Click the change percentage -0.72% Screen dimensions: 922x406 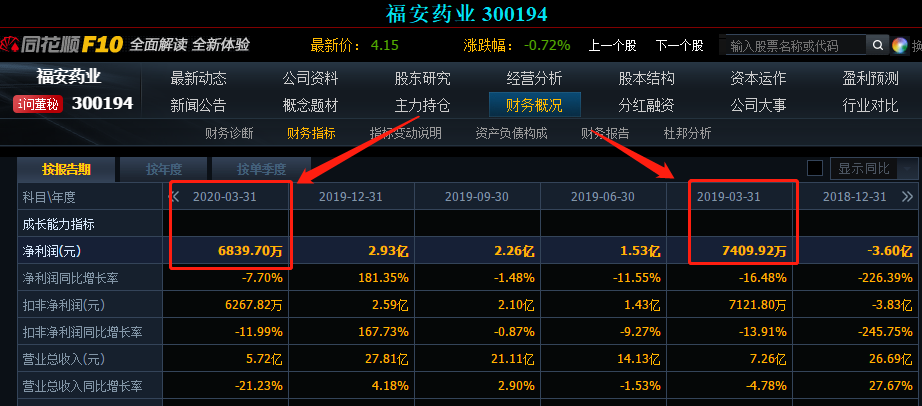pyautogui.click(x=547, y=45)
